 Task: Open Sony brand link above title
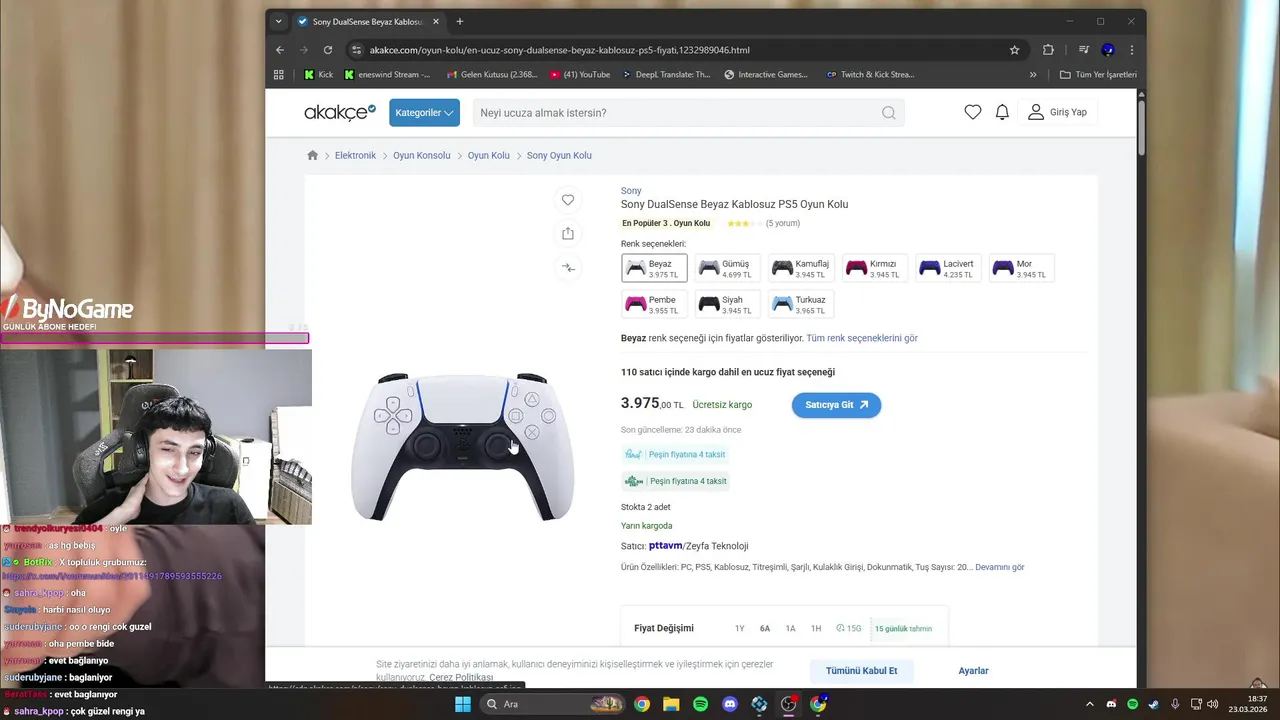631,191
